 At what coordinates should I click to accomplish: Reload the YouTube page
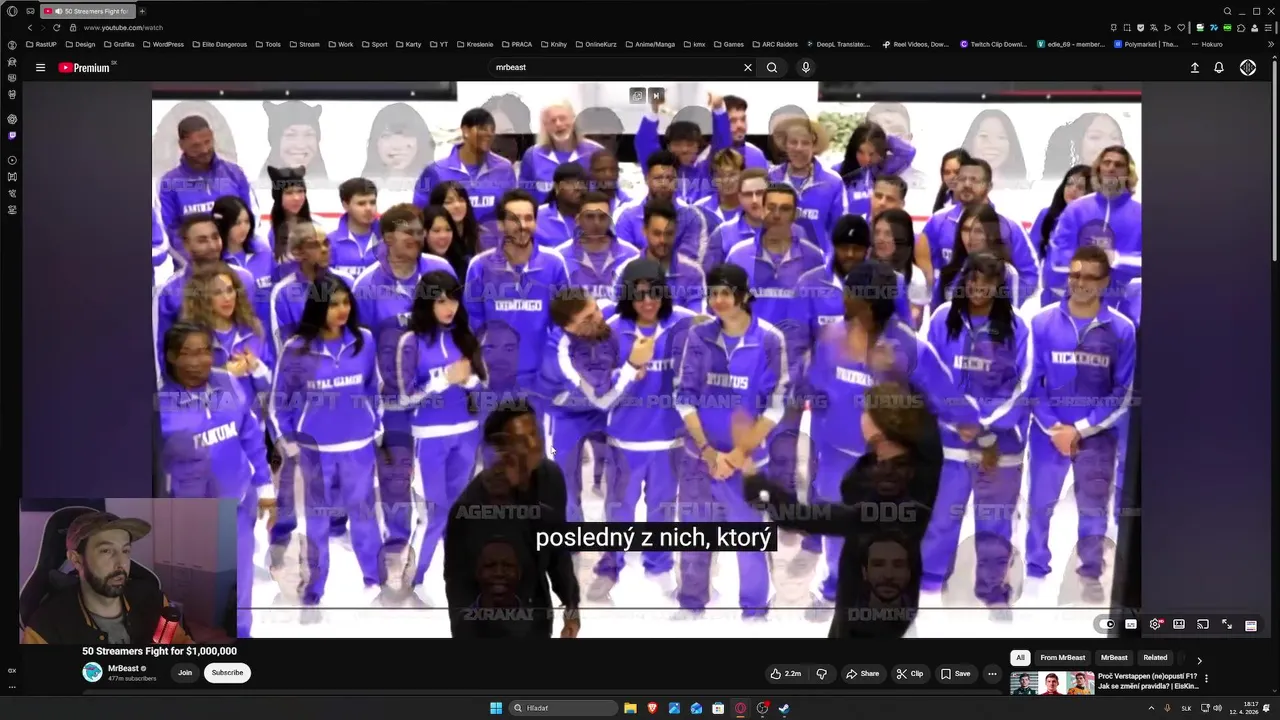point(56,28)
